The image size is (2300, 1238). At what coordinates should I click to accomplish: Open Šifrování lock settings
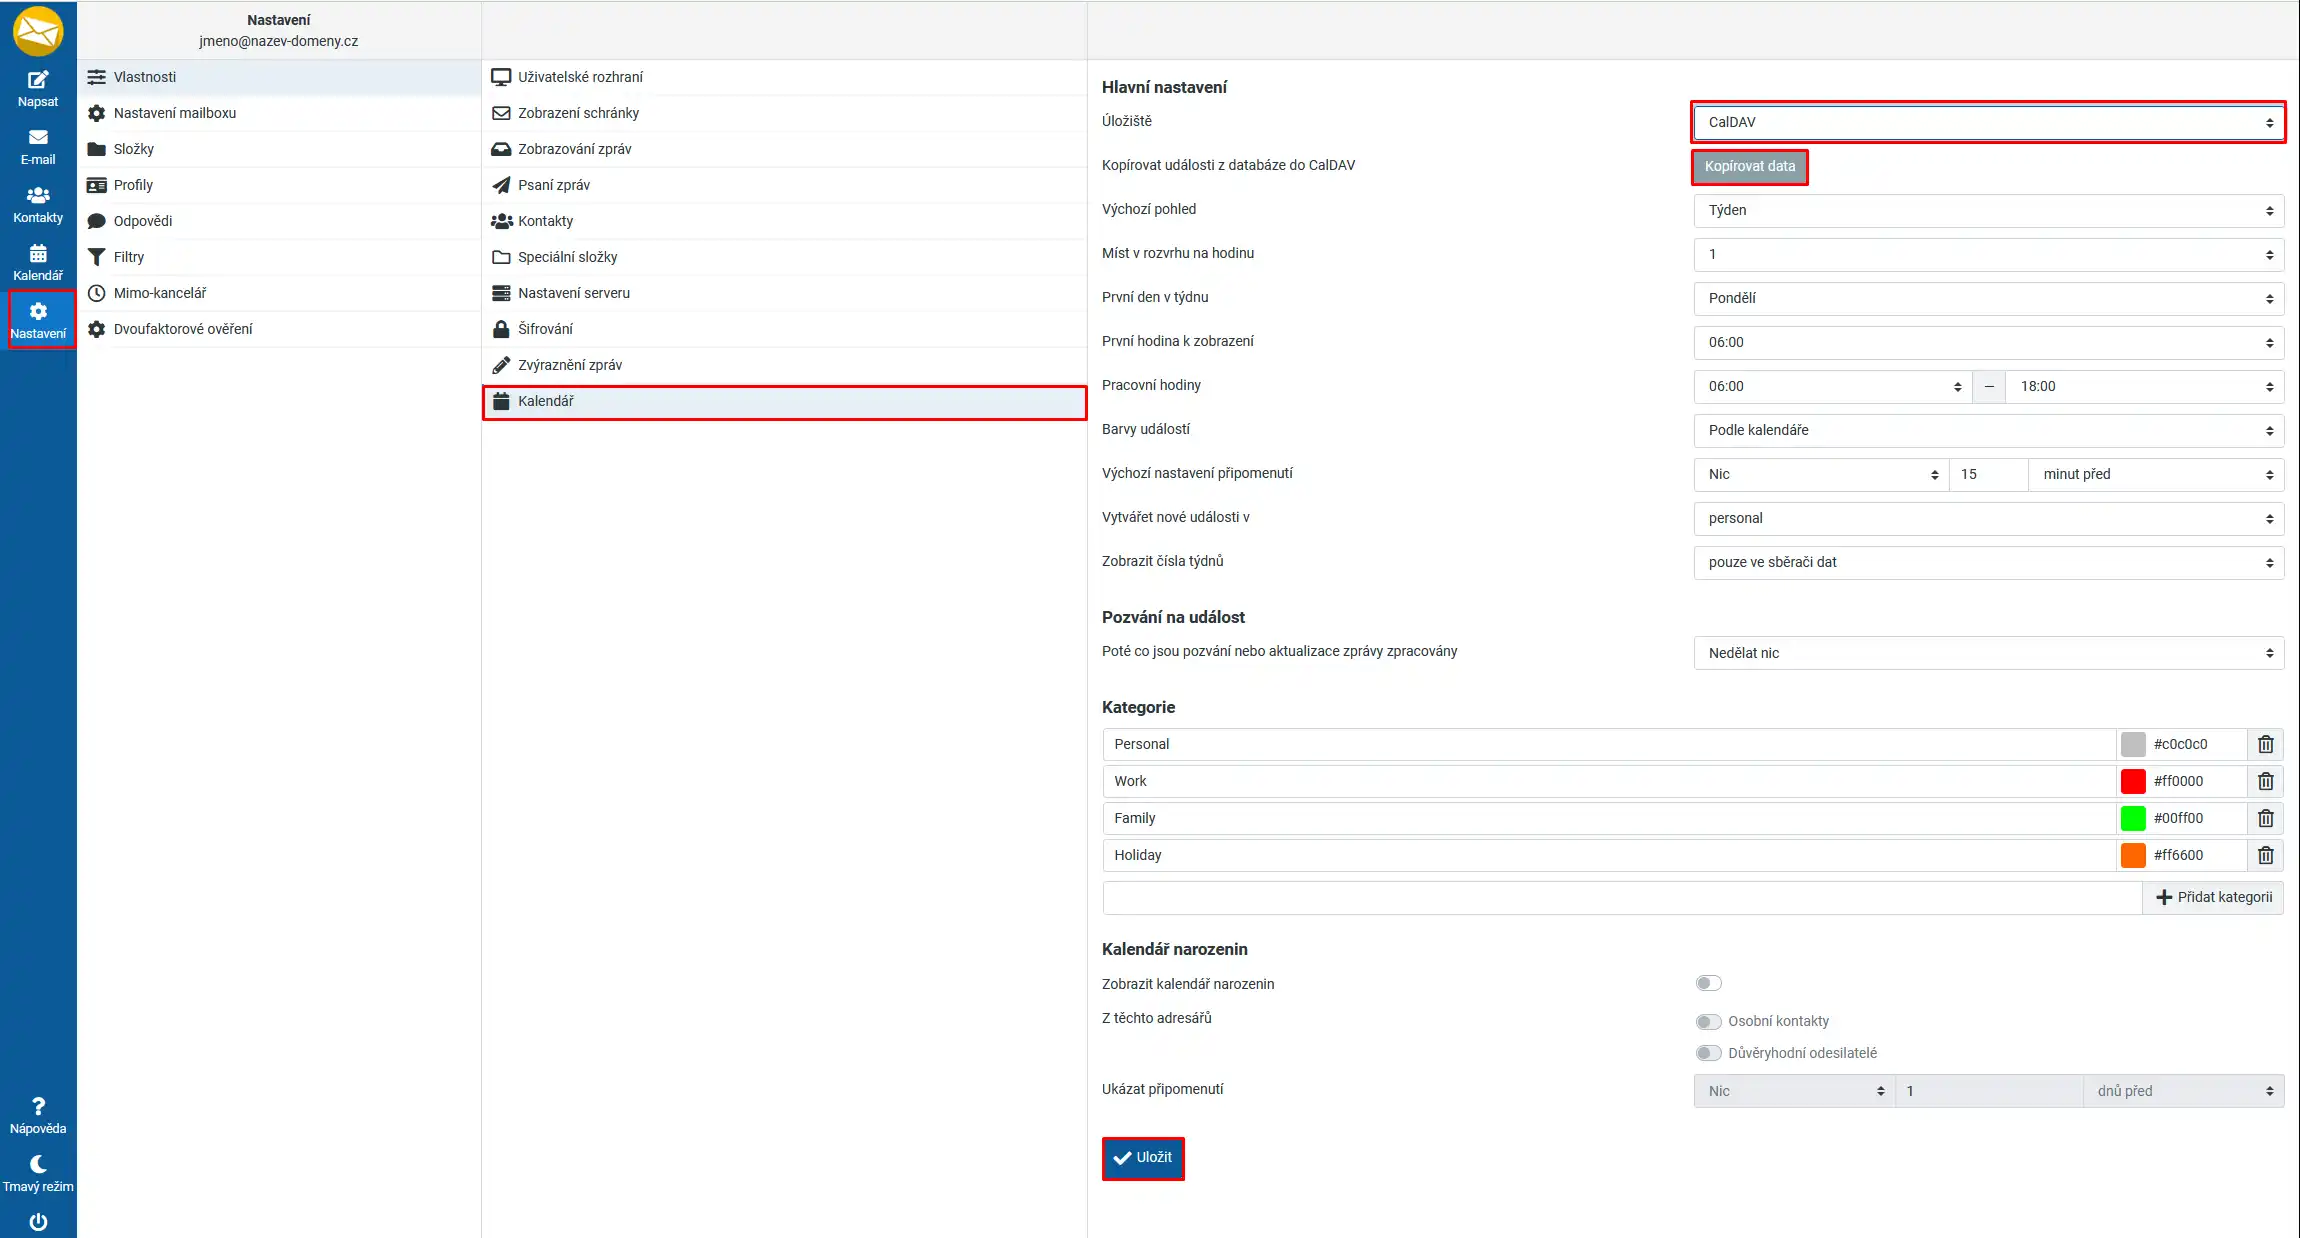(x=784, y=329)
